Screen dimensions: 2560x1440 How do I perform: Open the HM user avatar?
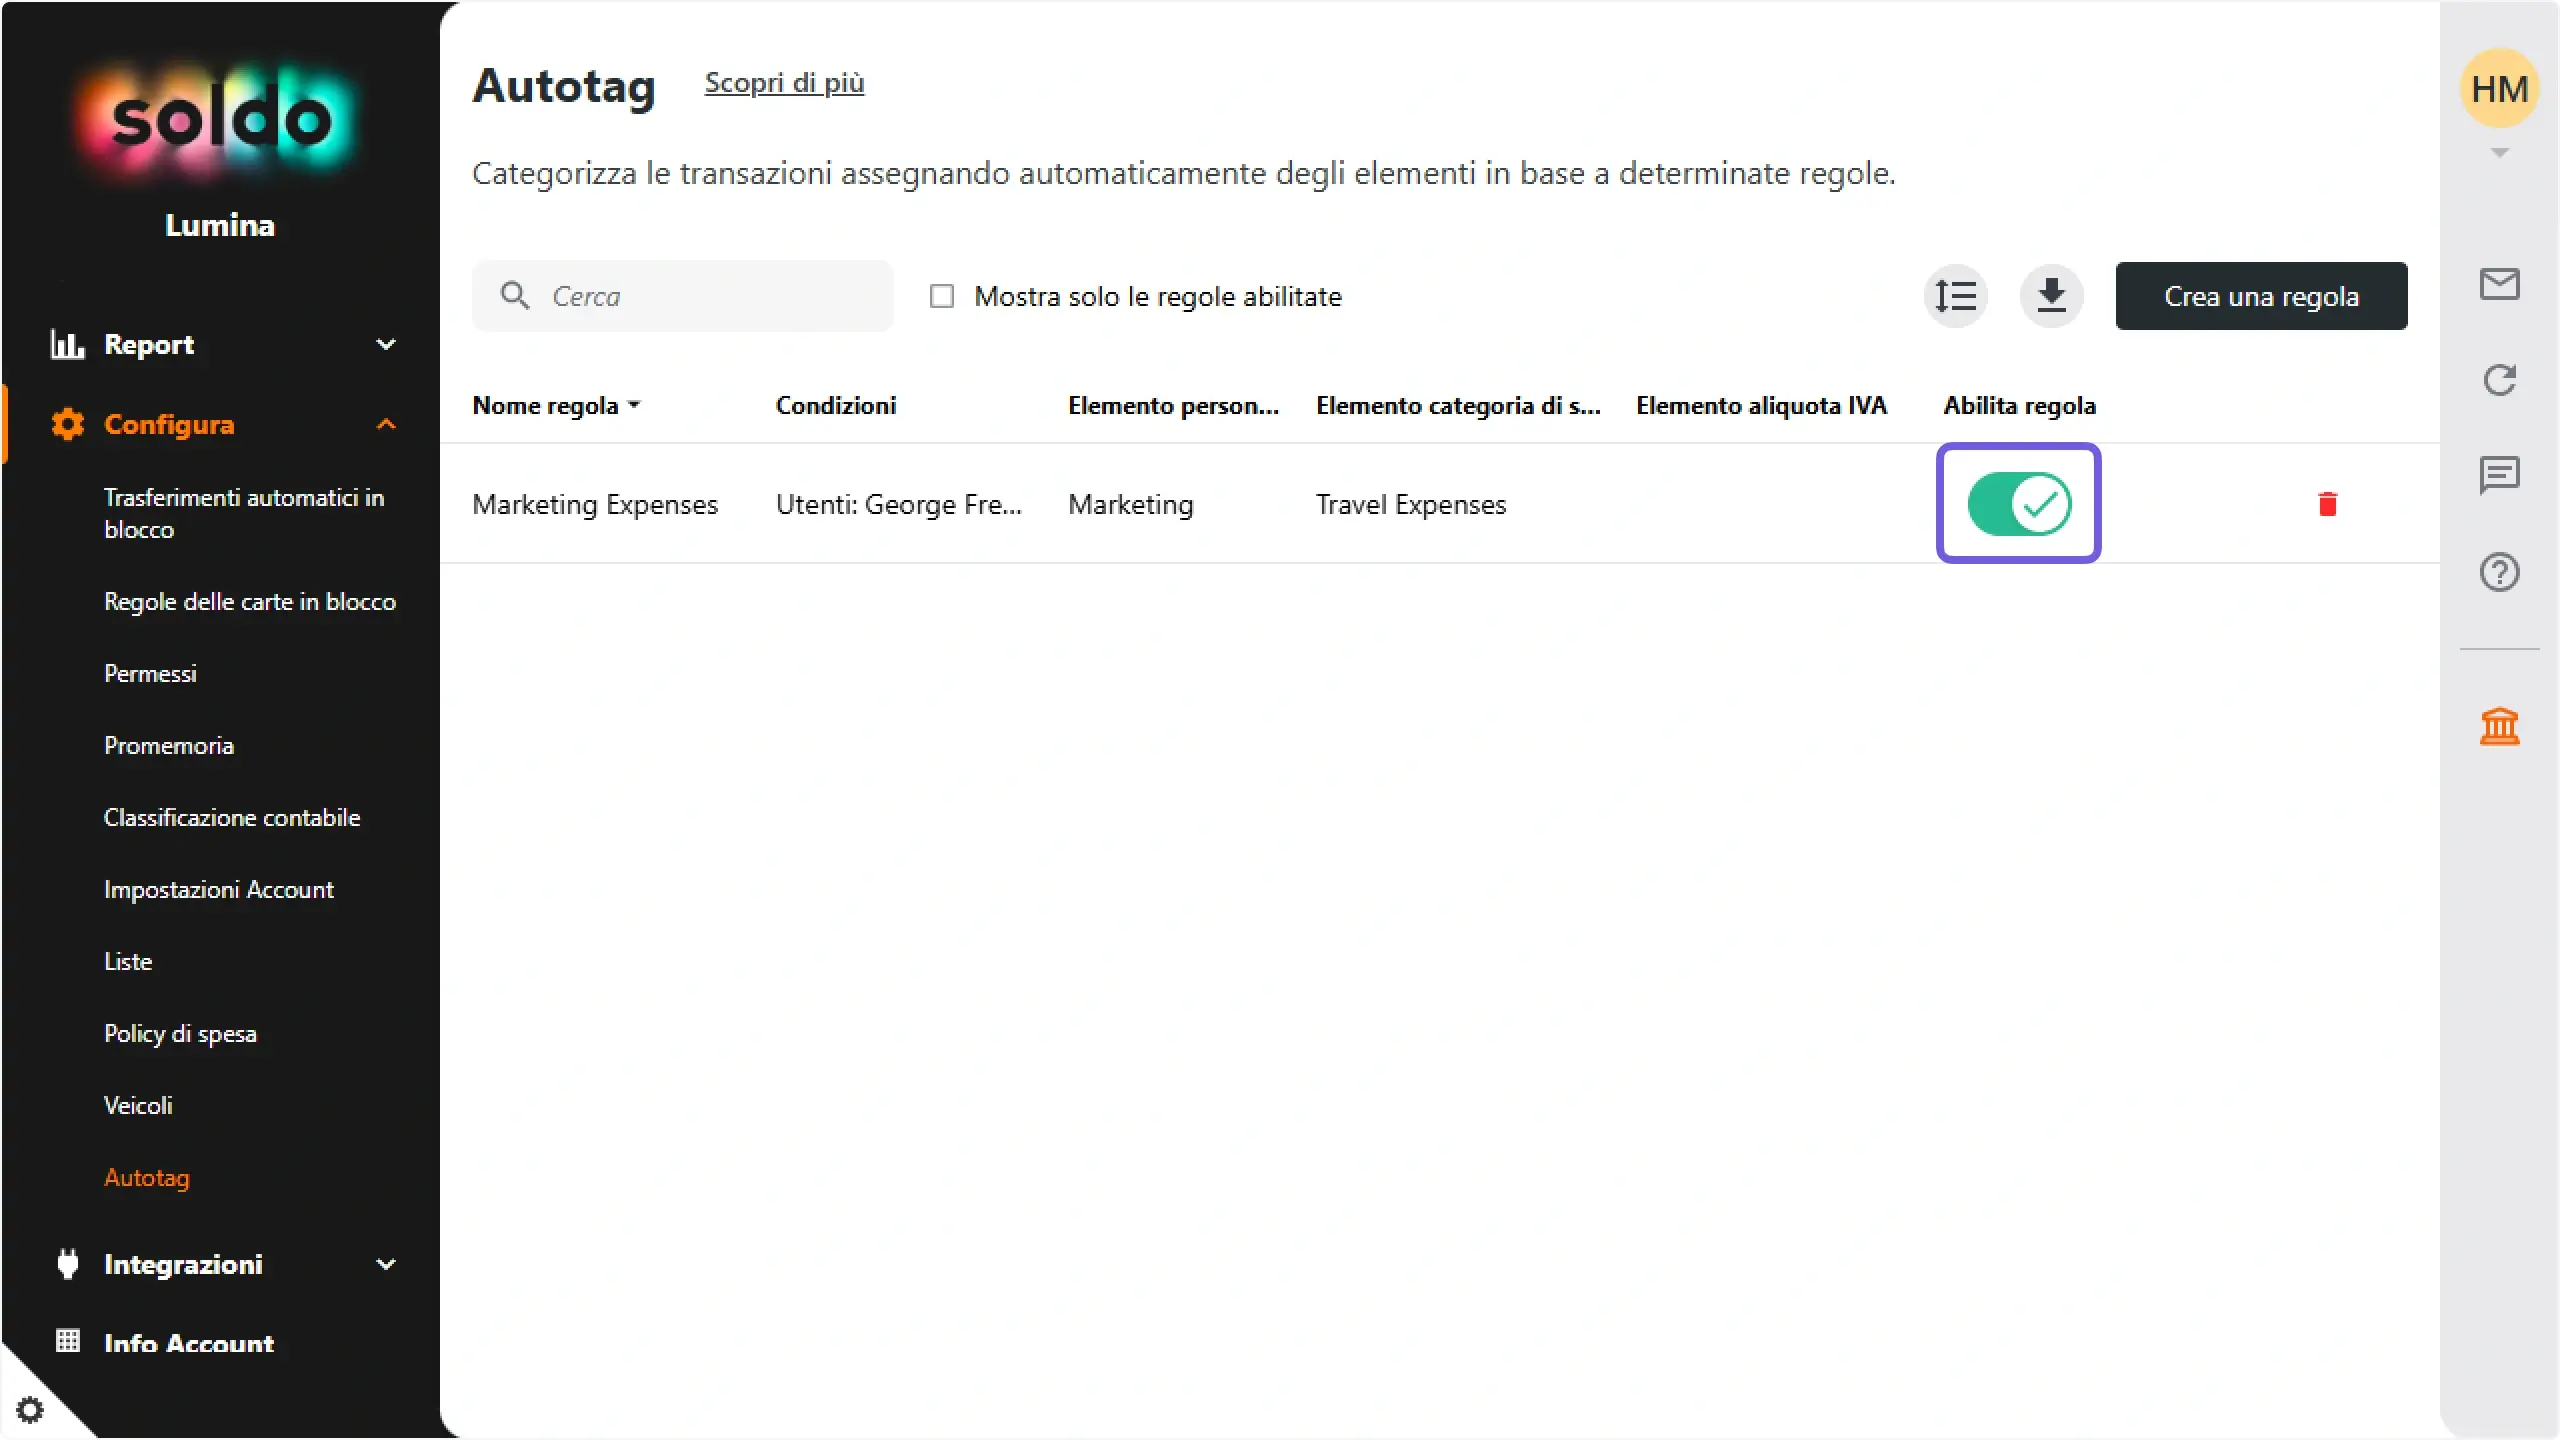coord(2499,89)
